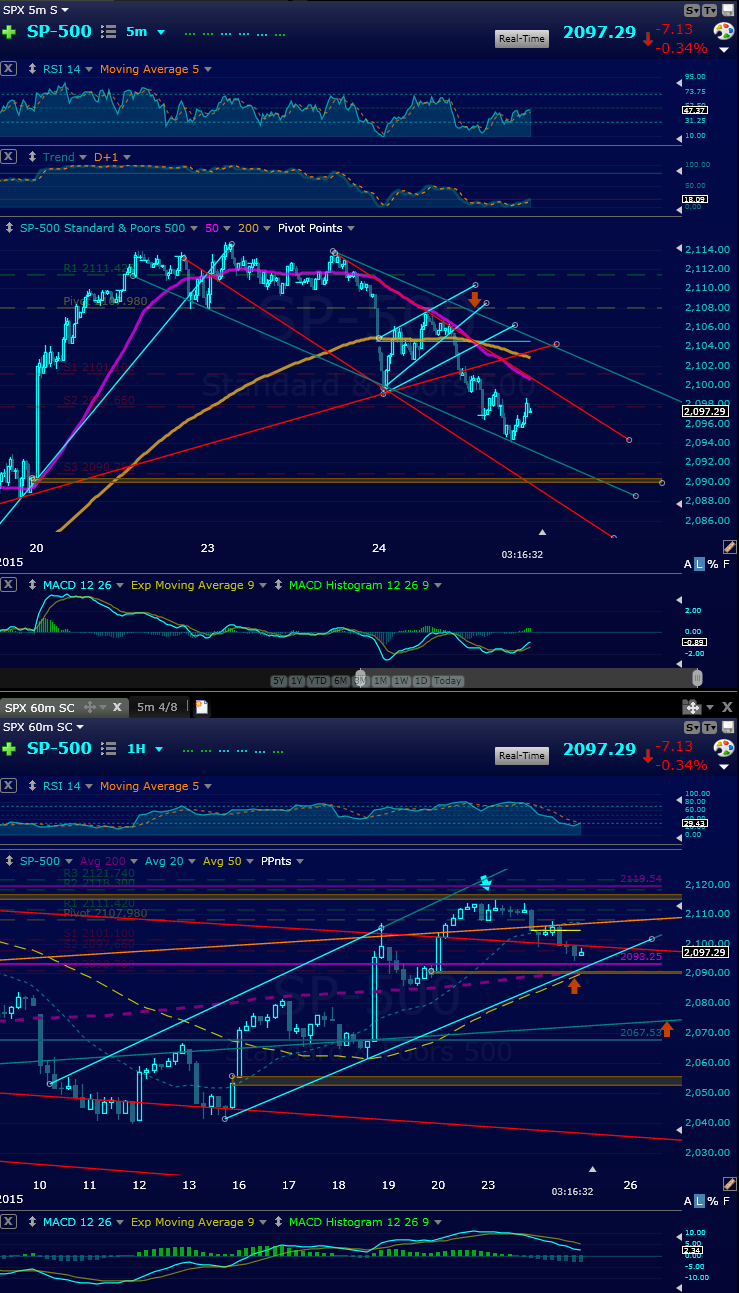The width and height of the screenshot is (739, 1293).
Task: Click the green plus icon on the 1H chart
Action: [x=9, y=749]
